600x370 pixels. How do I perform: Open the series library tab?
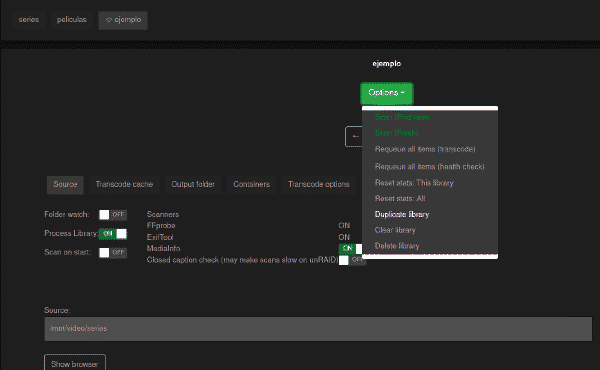point(29,20)
